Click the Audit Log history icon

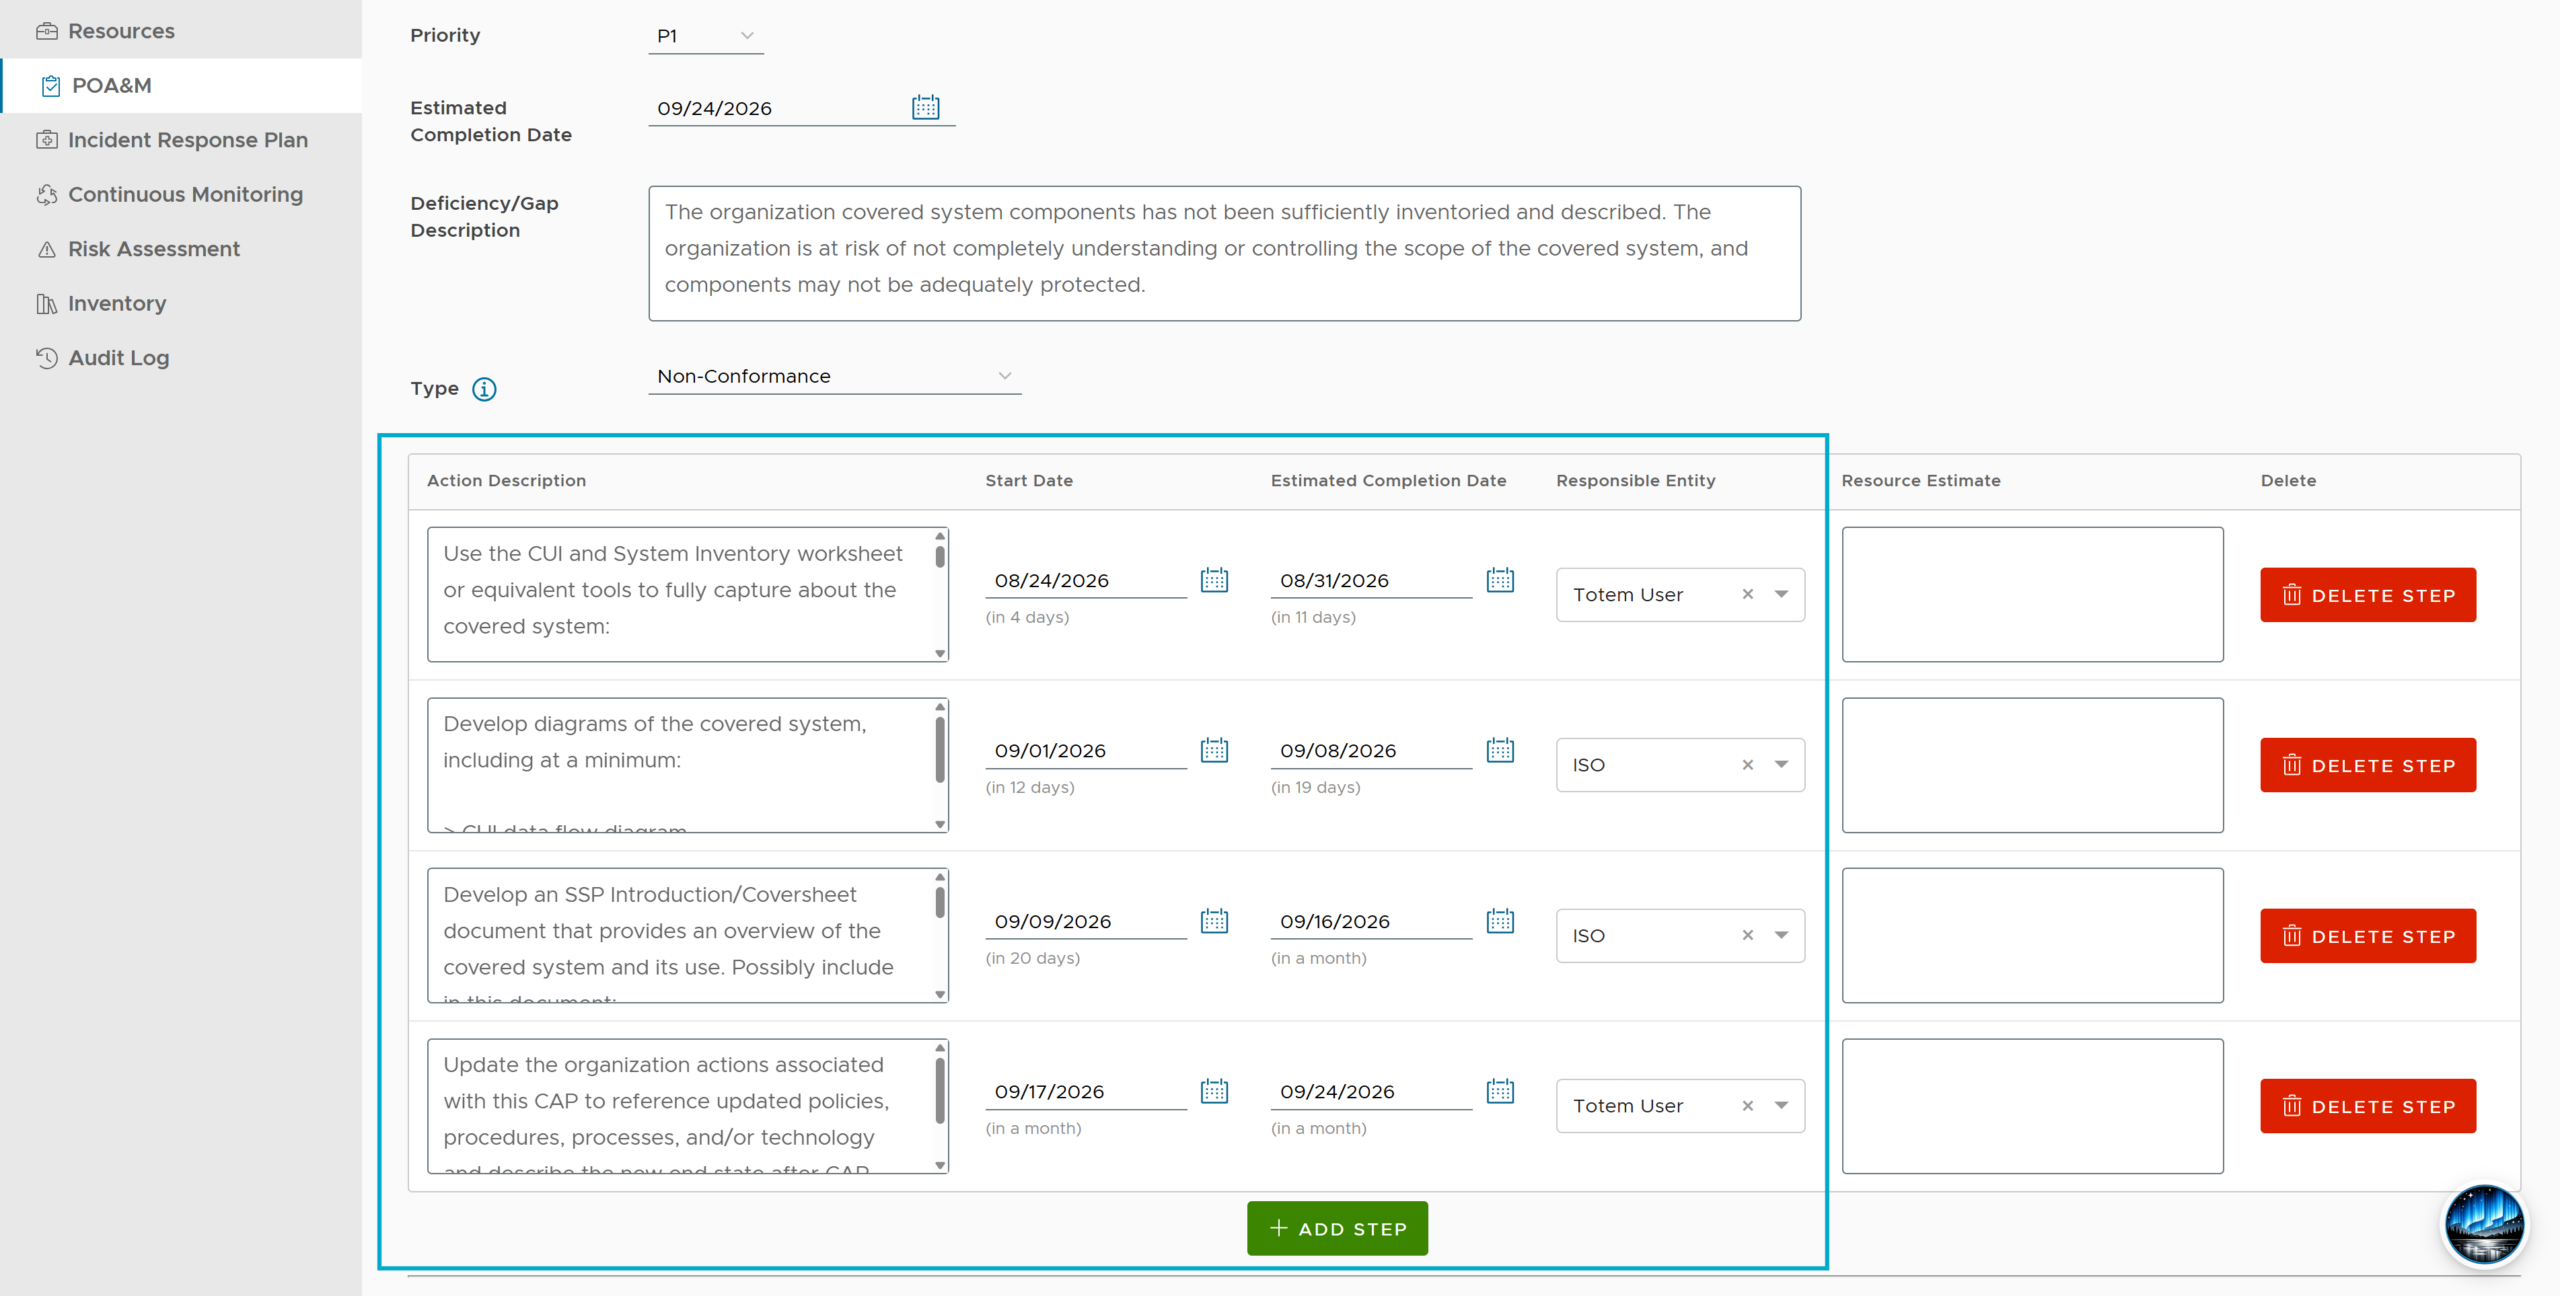click(x=46, y=358)
